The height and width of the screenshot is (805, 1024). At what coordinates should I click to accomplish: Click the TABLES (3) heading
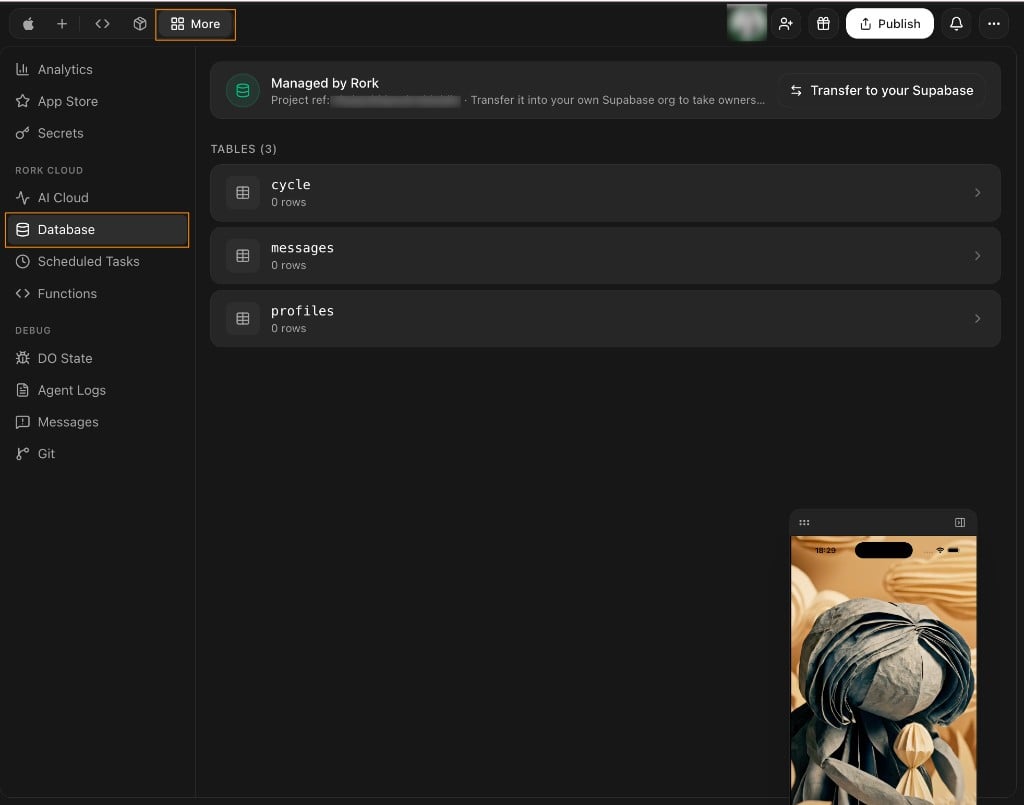(x=244, y=149)
